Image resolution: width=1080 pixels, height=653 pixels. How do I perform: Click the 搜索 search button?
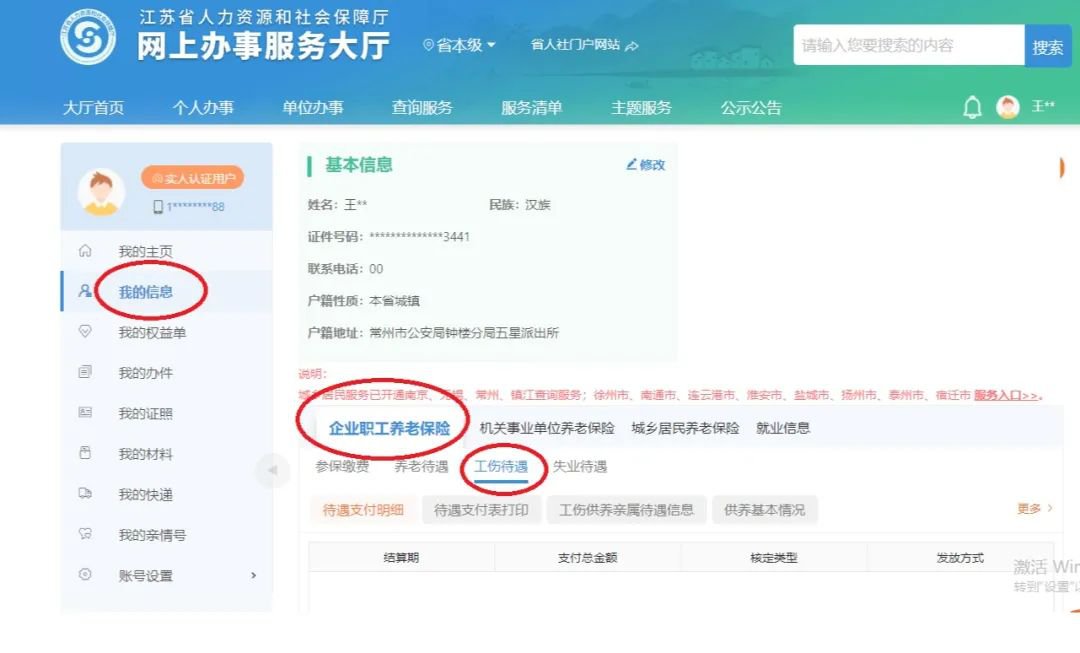pos(1047,46)
